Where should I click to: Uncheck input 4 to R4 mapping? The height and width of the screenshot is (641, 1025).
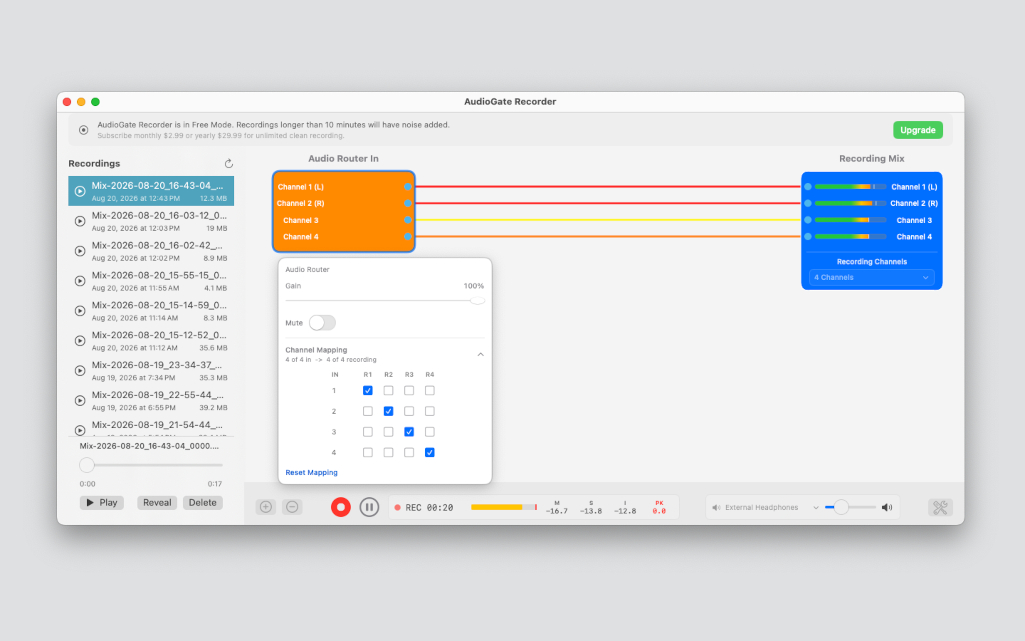(429, 452)
